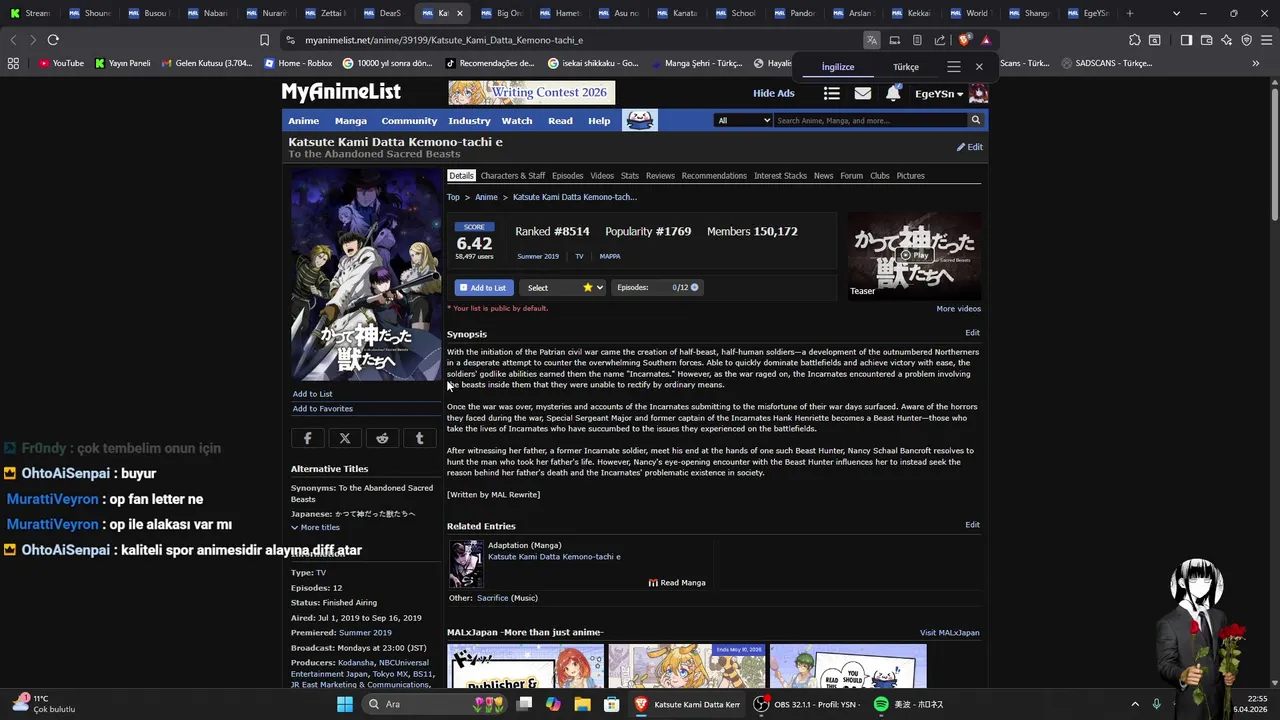Open the Read menu in the navigation bar
This screenshot has width=1280, height=720.
pyautogui.click(x=560, y=120)
